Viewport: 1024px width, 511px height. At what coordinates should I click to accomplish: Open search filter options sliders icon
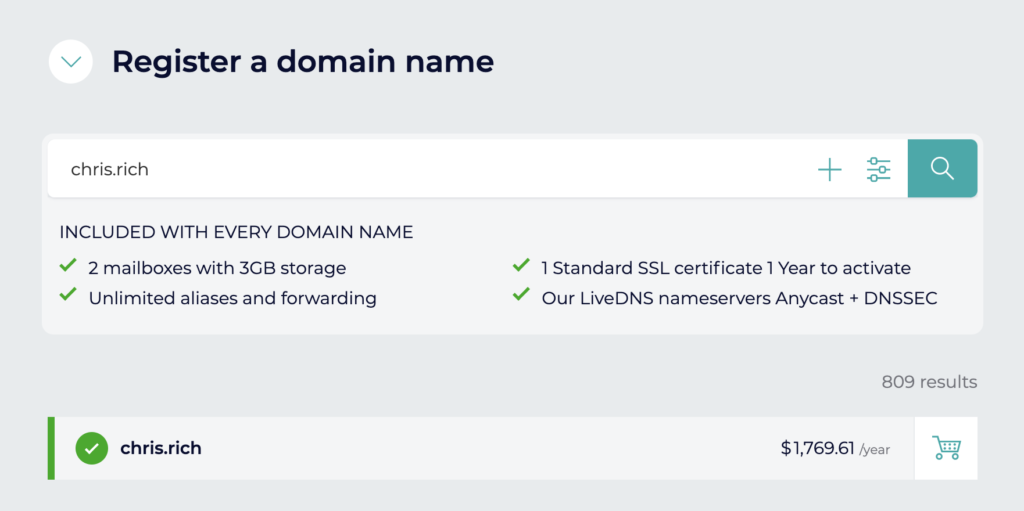point(878,169)
